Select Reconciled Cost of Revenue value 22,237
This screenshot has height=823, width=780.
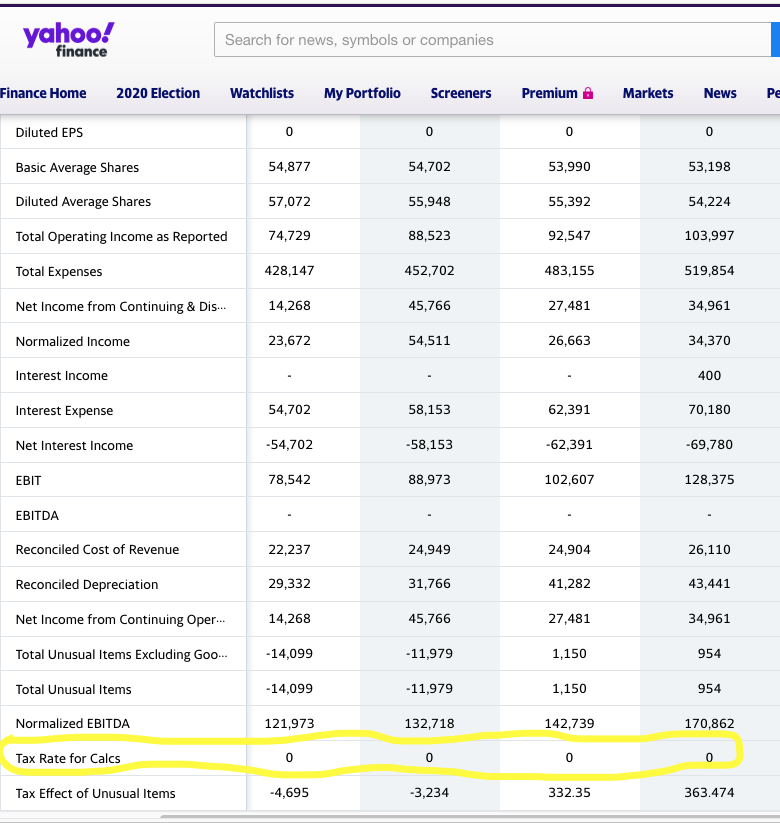pos(289,549)
